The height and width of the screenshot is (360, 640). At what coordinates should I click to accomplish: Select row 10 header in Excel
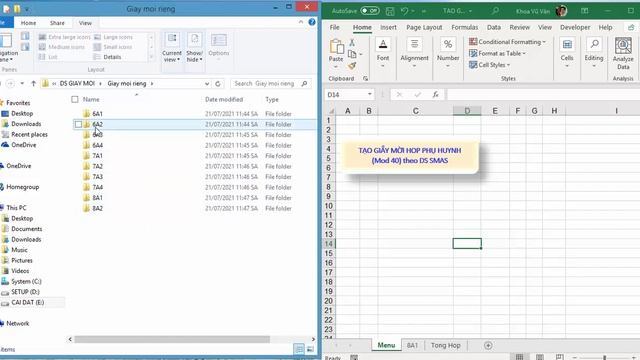(329, 206)
